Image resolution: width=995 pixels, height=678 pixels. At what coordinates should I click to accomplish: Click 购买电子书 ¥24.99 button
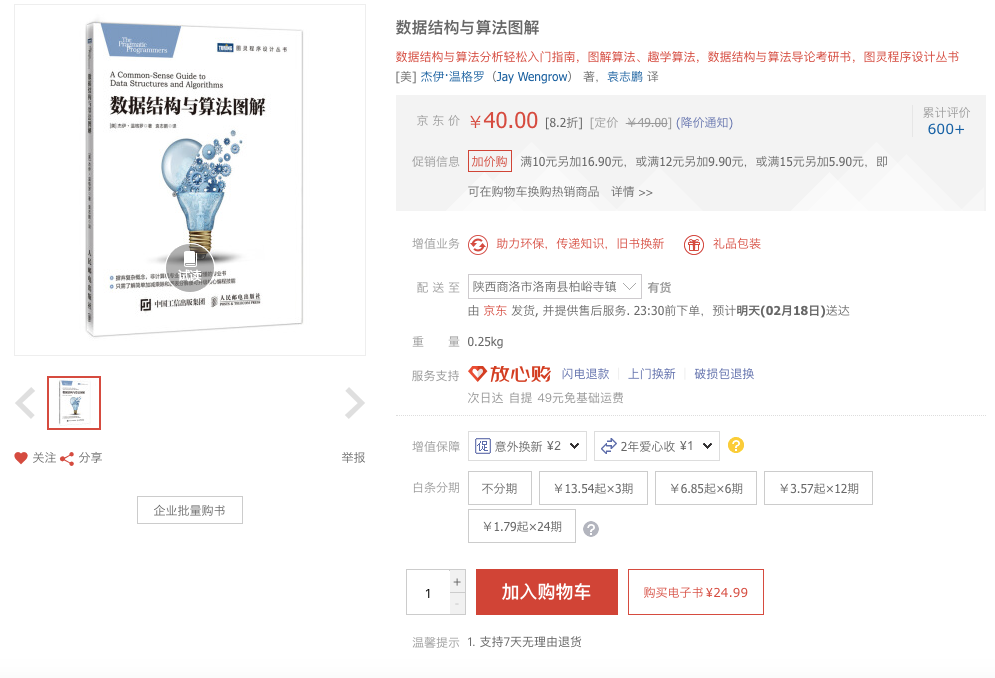click(695, 592)
